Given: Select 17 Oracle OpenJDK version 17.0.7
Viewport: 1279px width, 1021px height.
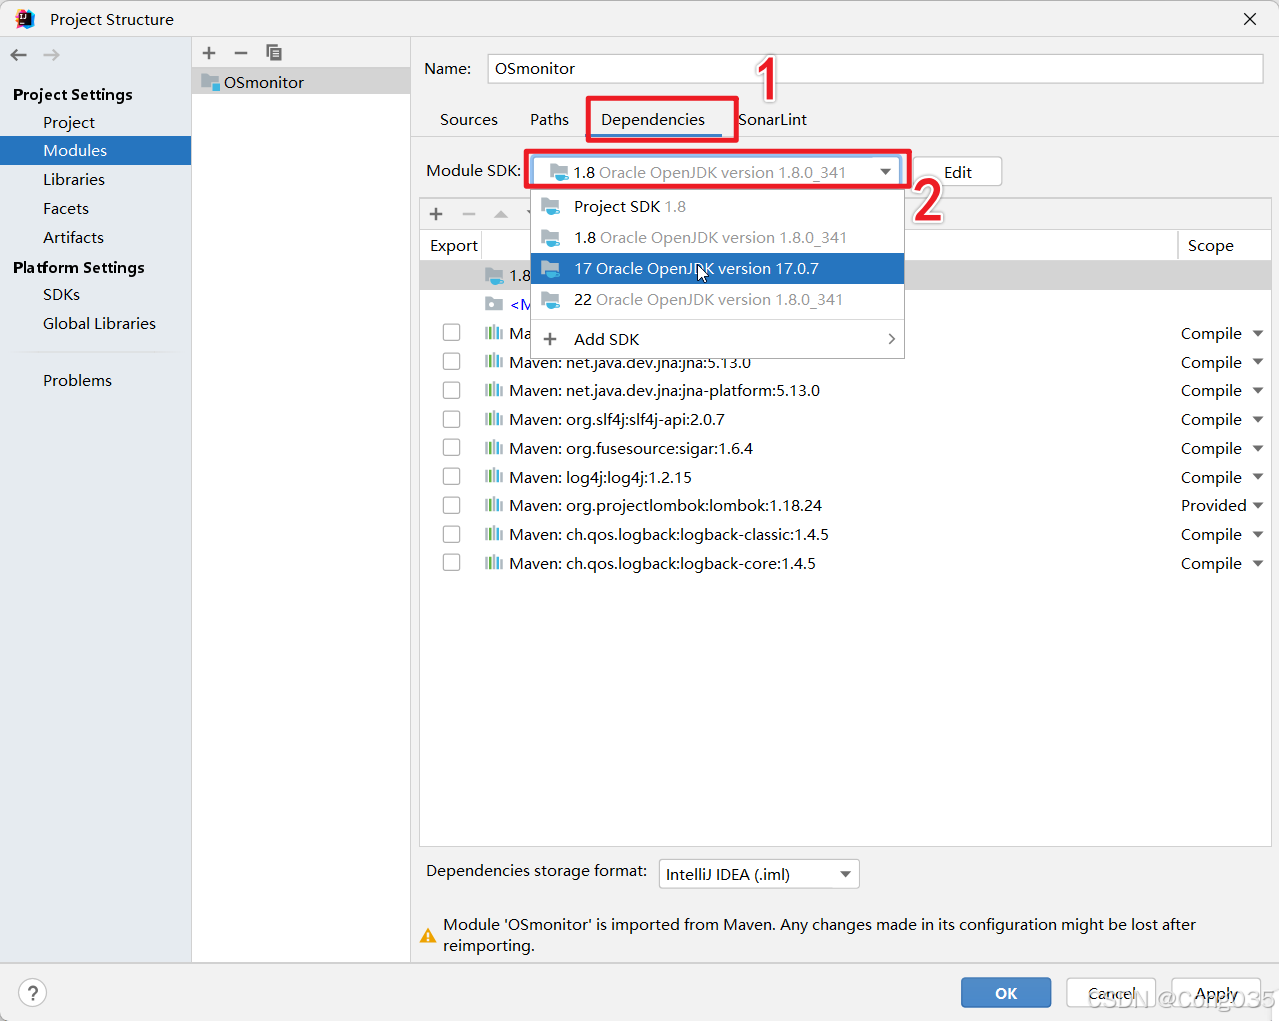Looking at the screenshot, I should click(717, 268).
